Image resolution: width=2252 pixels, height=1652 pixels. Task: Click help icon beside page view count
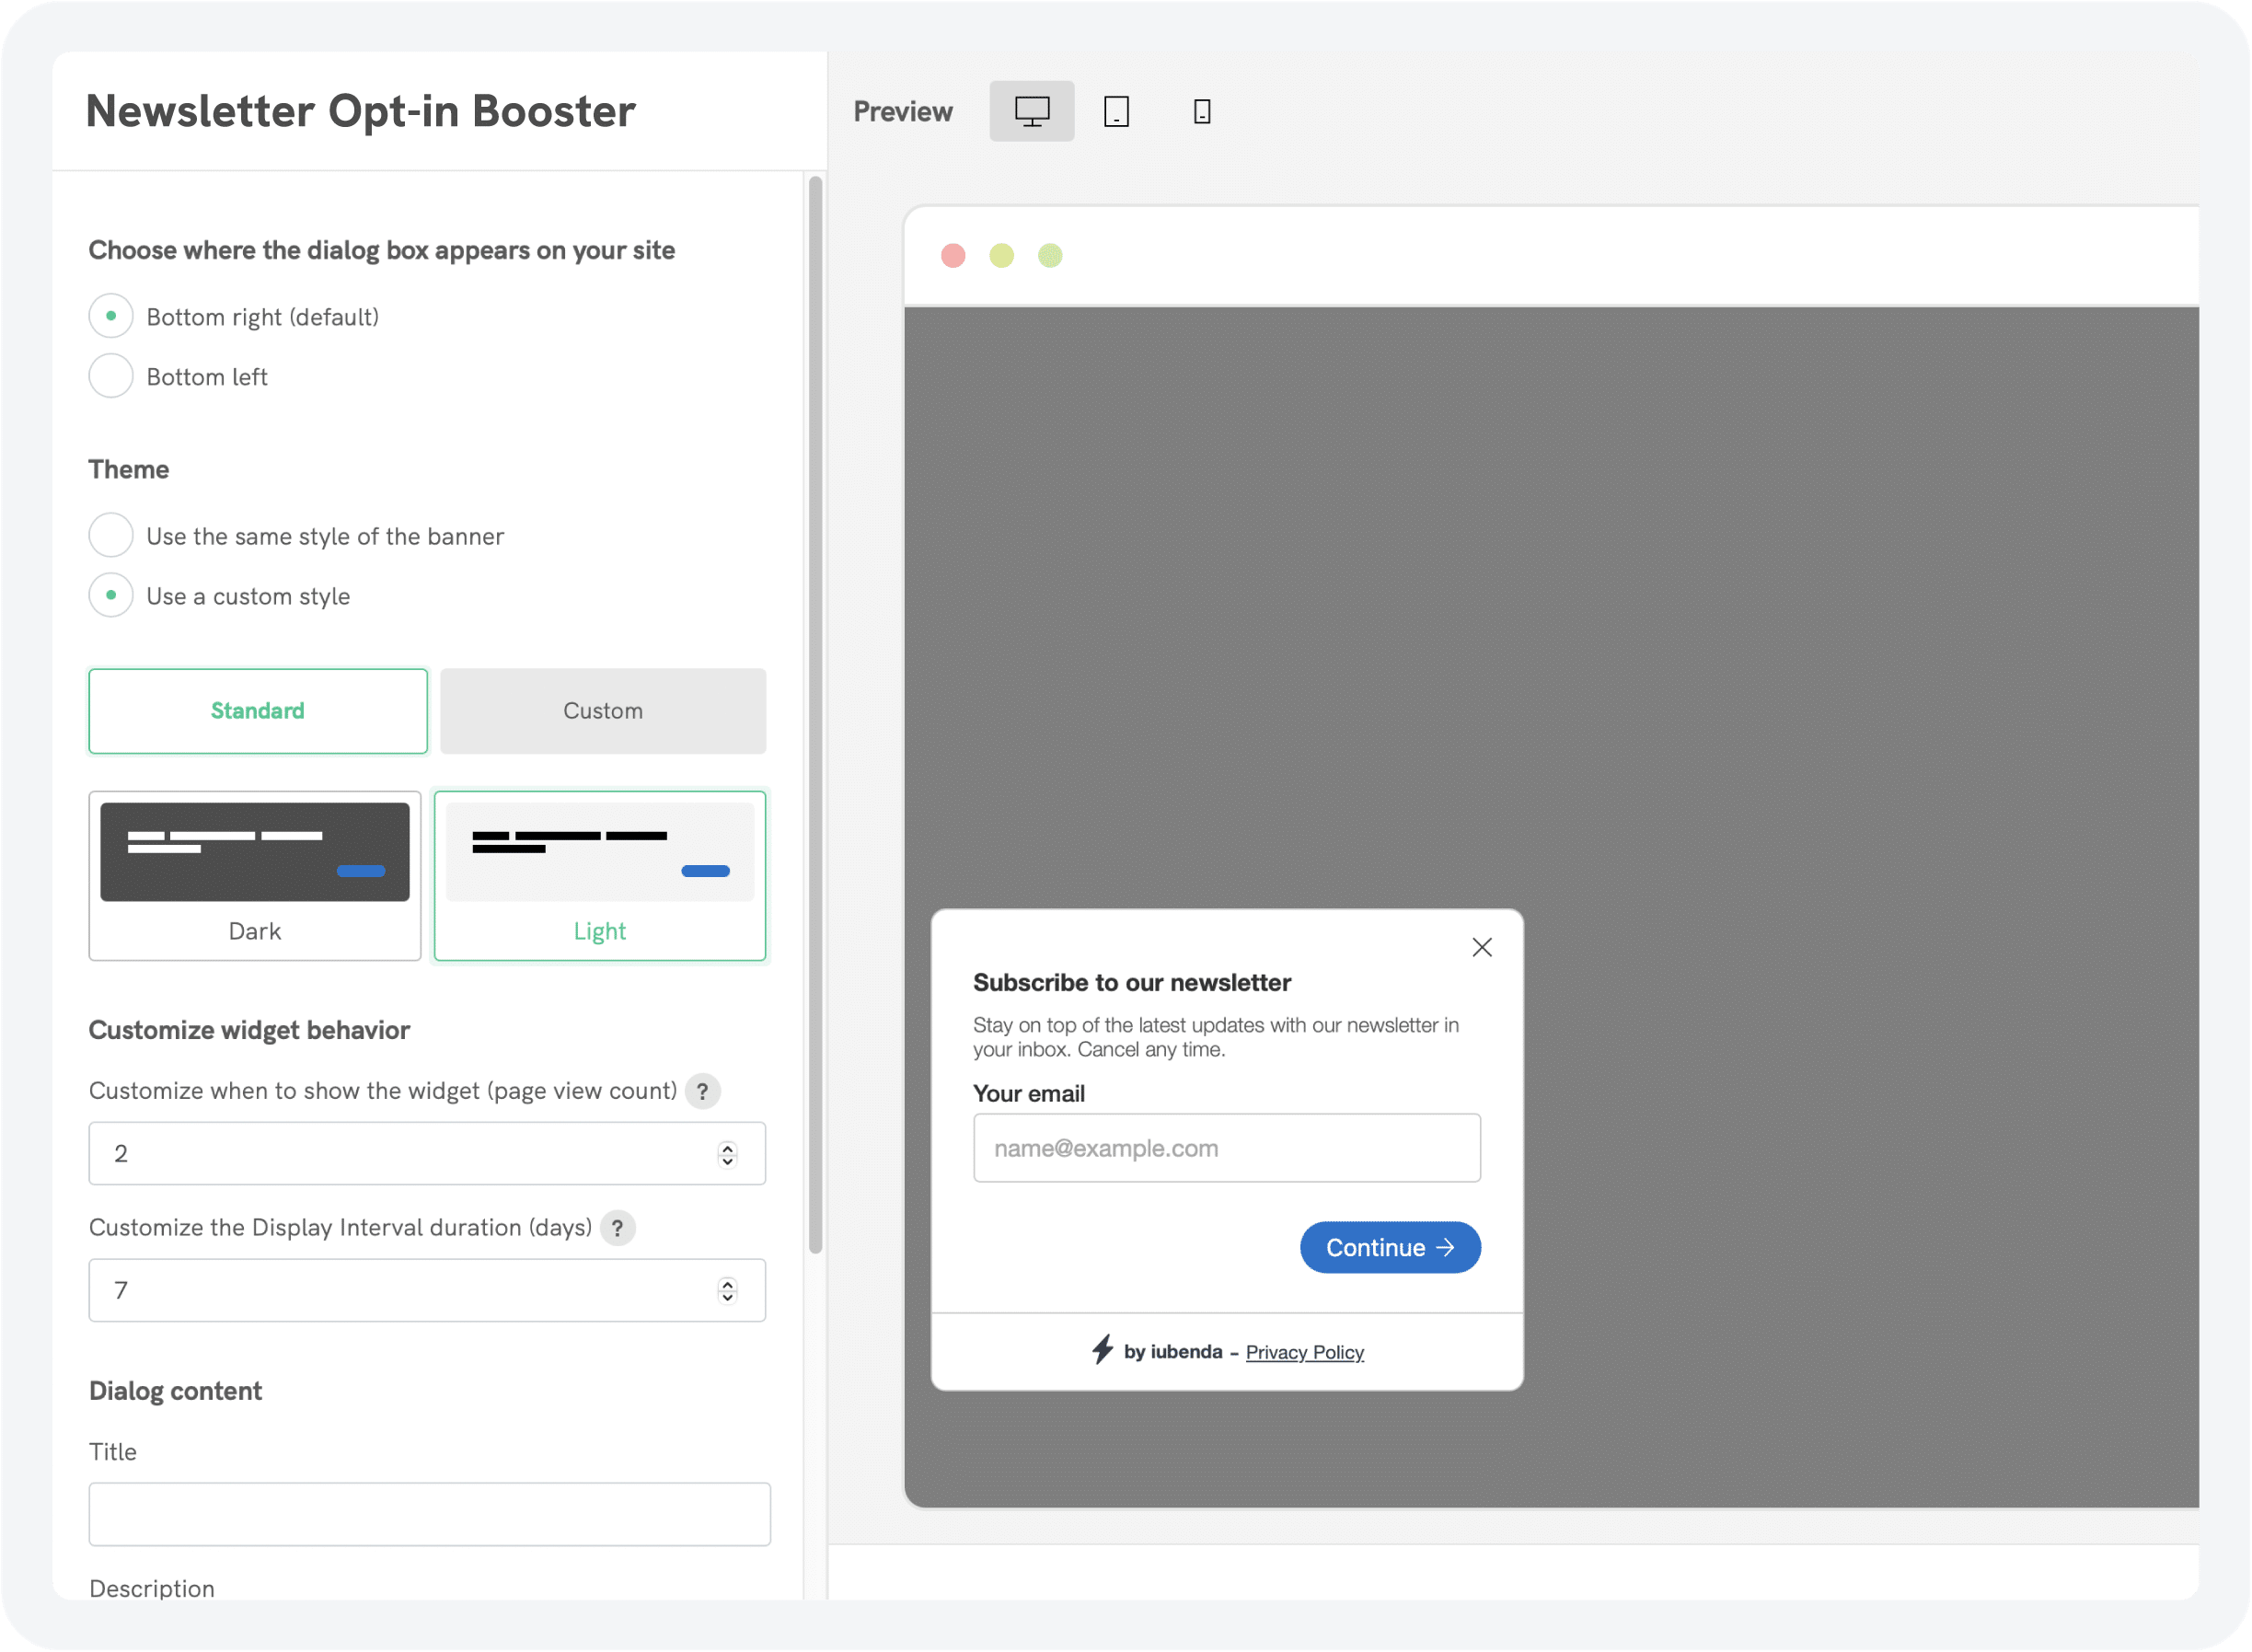pos(702,1091)
